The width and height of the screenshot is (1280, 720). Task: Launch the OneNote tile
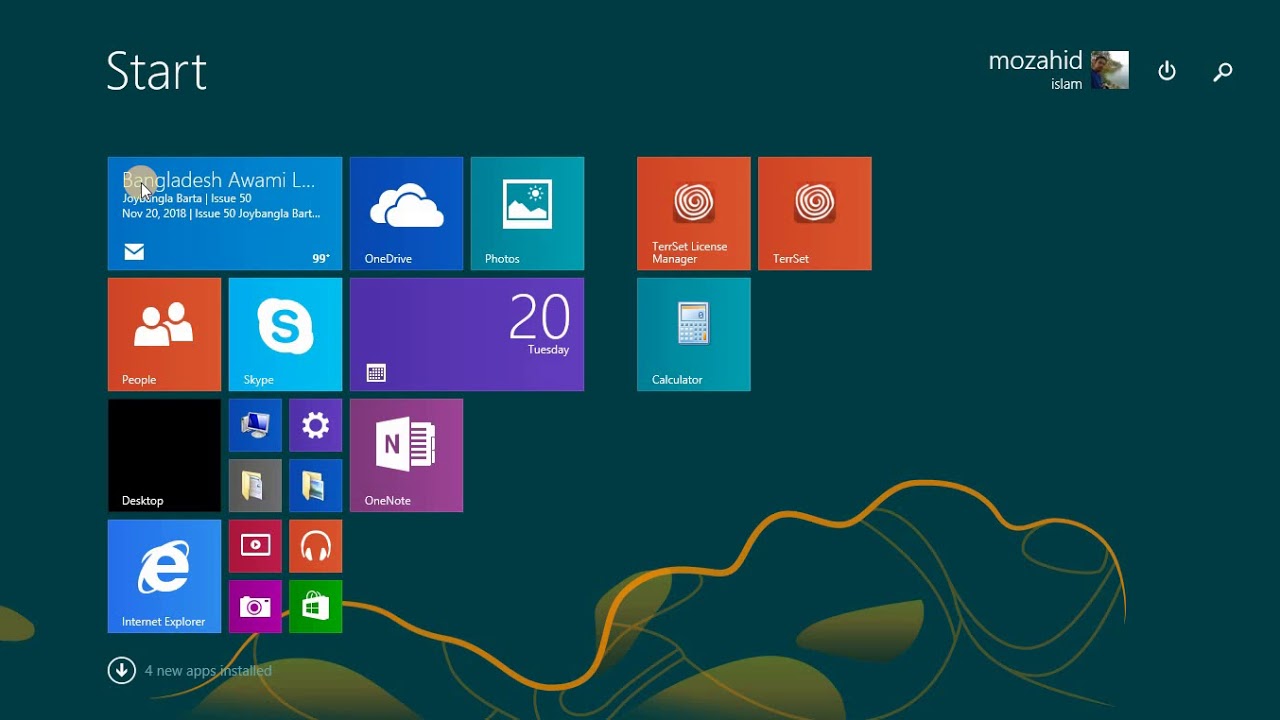(406, 455)
